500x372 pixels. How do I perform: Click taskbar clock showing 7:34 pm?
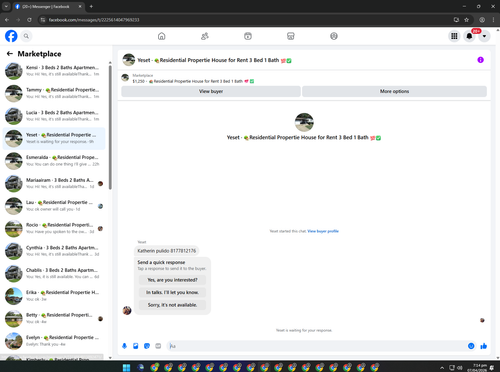477,368
